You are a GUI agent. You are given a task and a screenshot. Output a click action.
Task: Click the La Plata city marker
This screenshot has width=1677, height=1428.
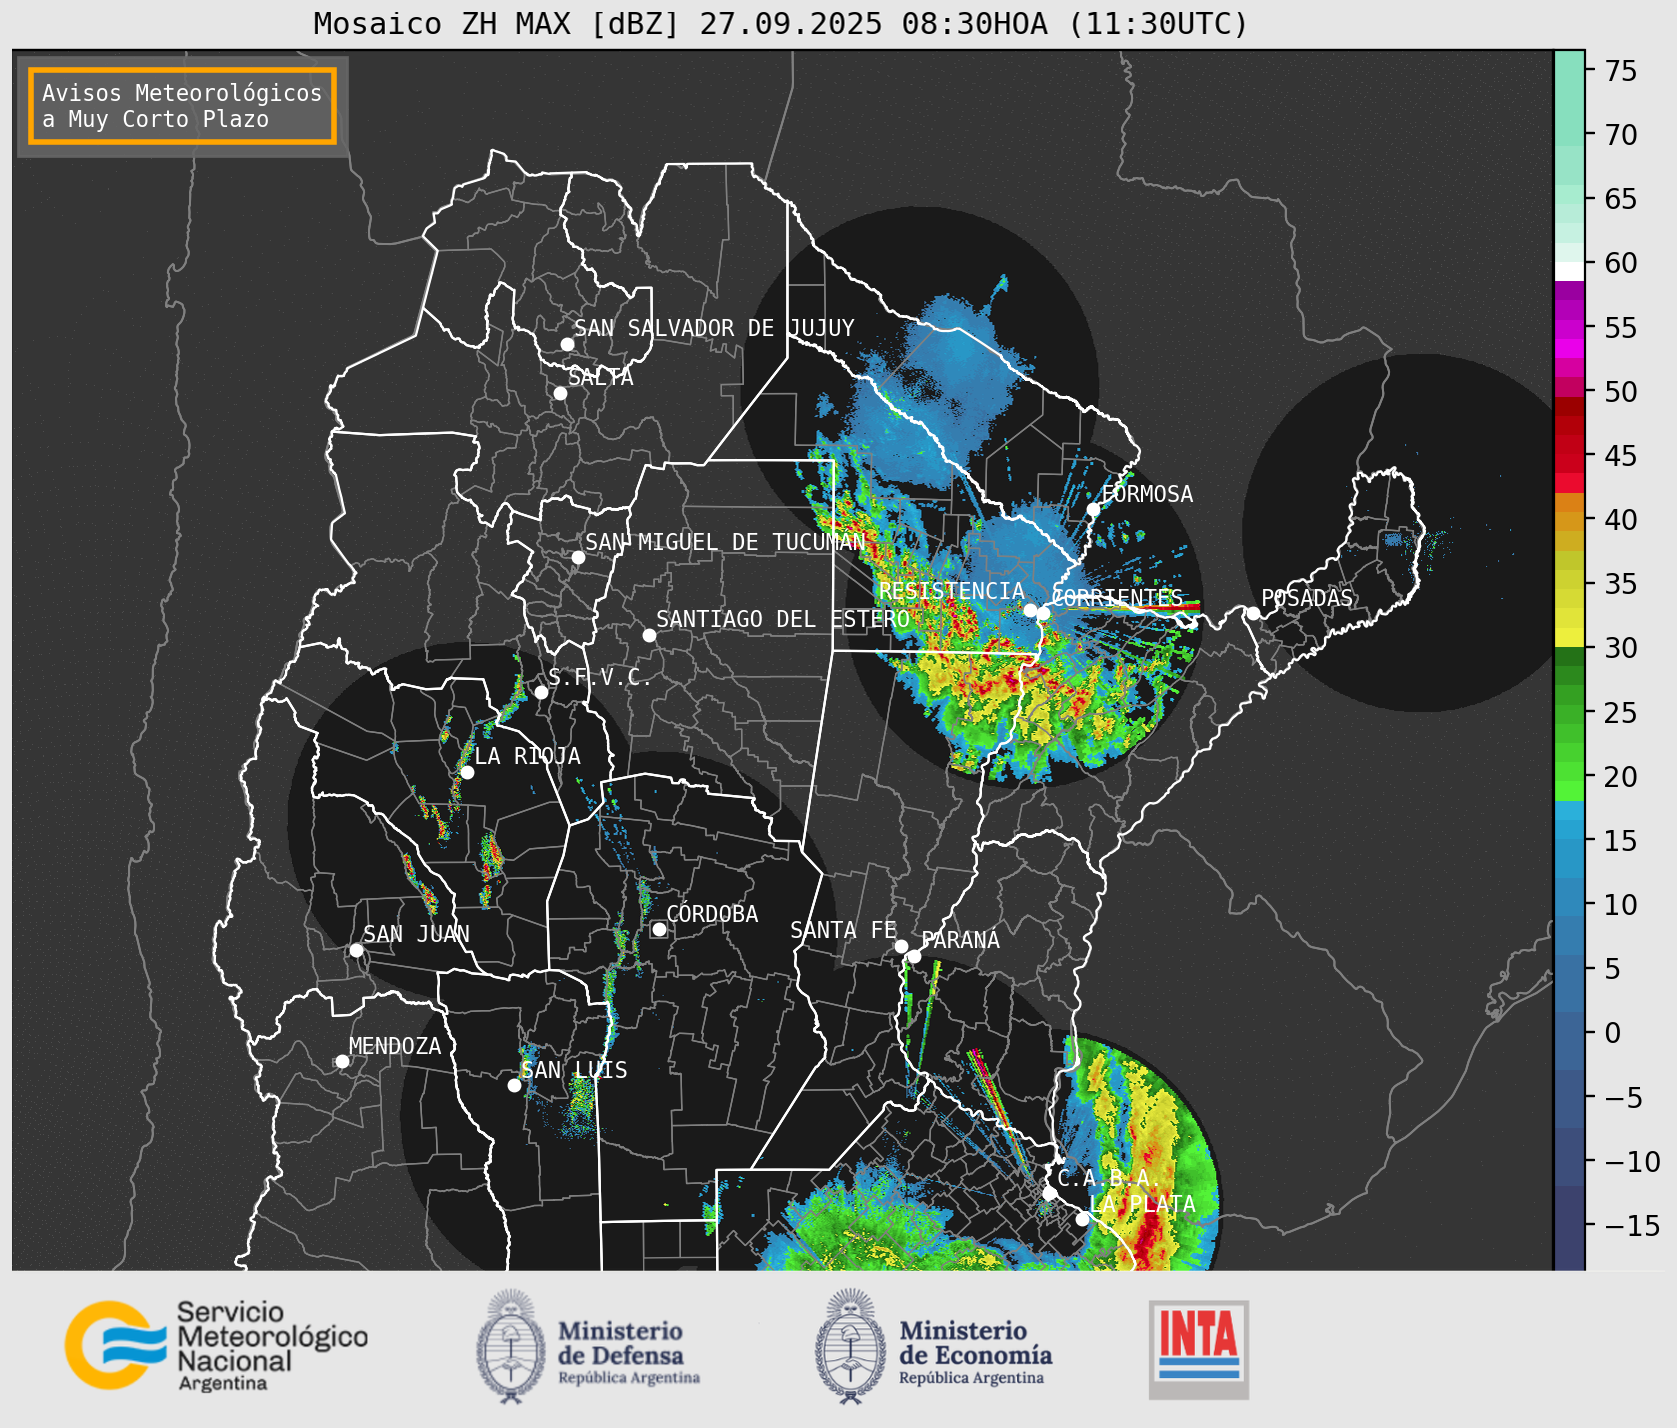pyautogui.click(x=1082, y=1219)
